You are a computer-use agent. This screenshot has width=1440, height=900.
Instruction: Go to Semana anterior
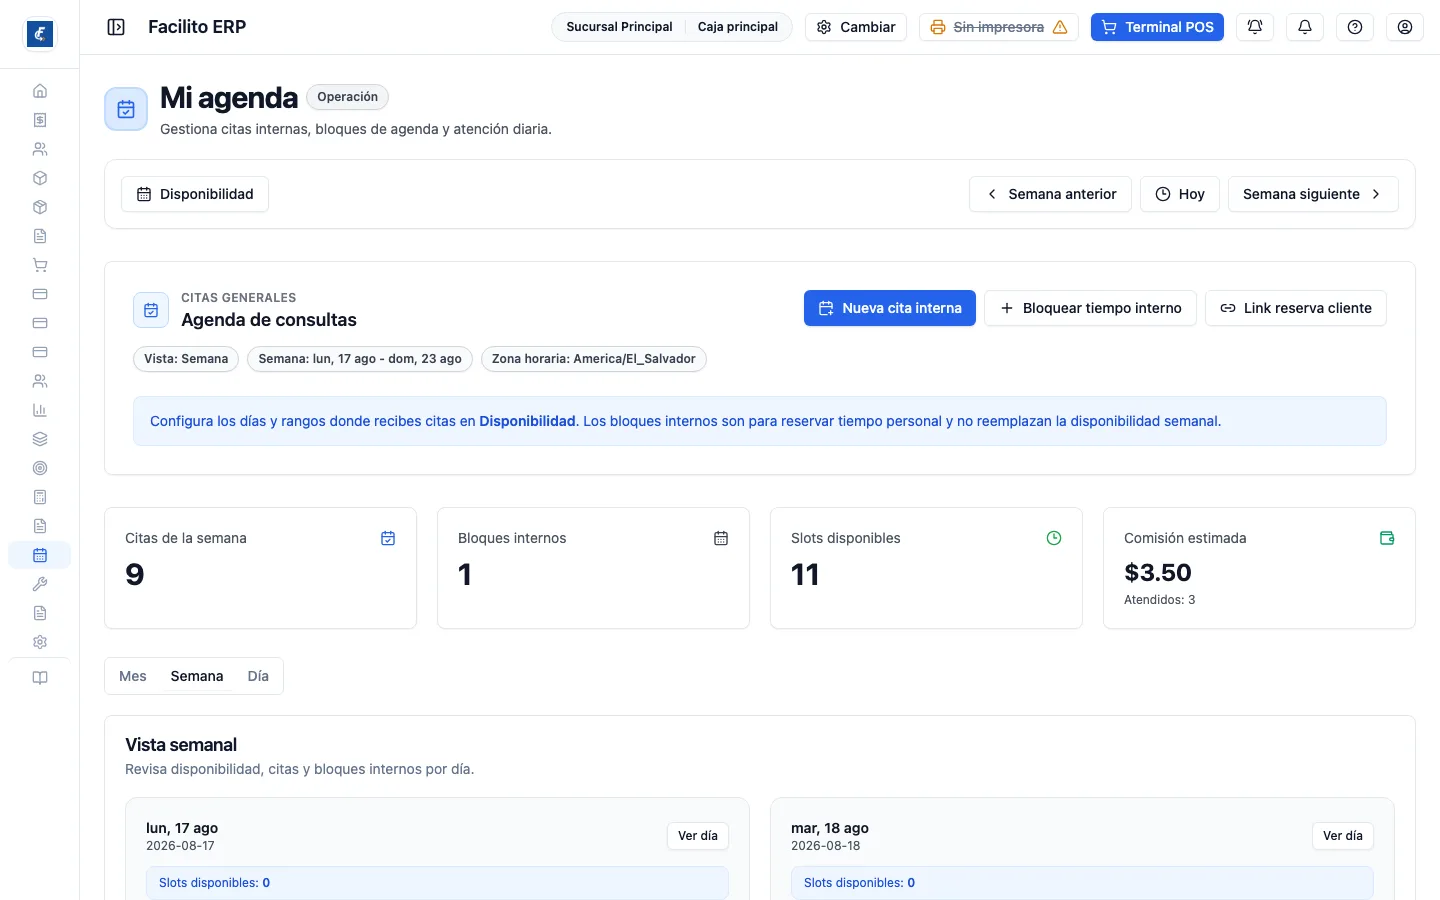click(1050, 194)
